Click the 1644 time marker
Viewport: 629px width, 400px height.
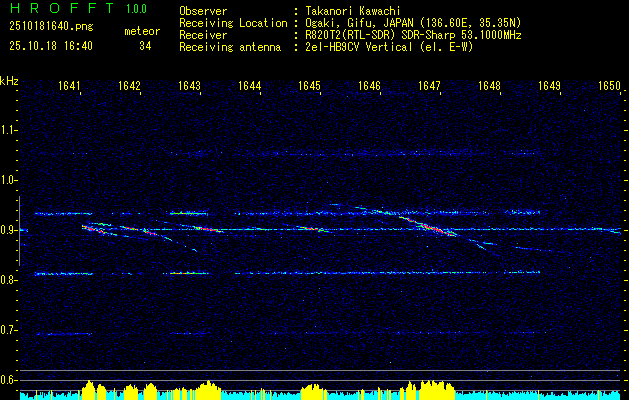[250, 85]
